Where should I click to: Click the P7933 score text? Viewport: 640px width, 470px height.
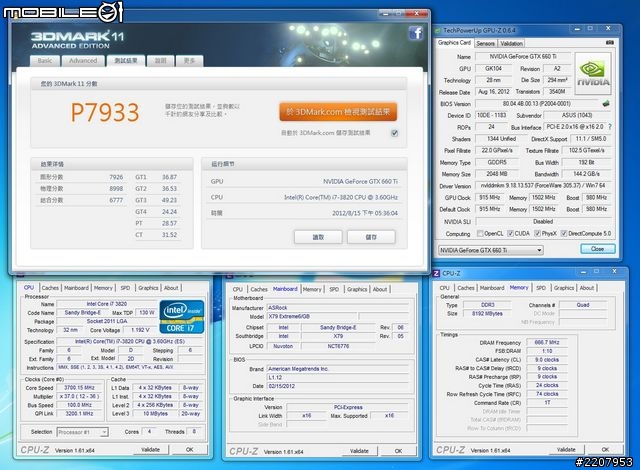tap(105, 112)
